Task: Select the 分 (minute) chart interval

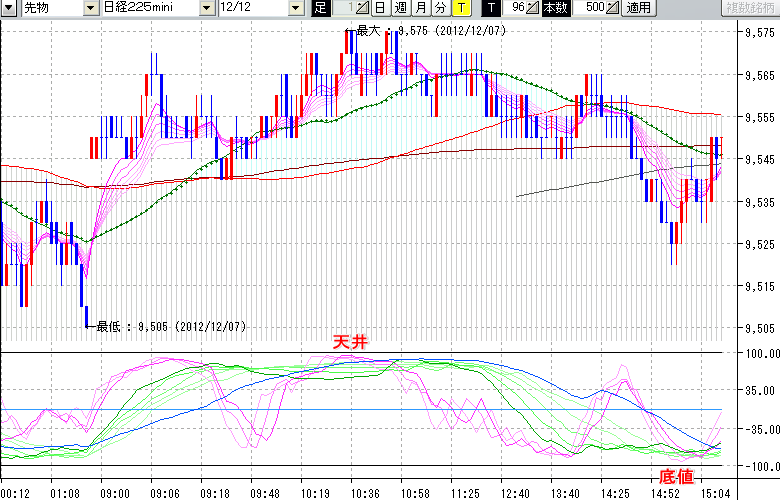Action: (x=439, y=8)
